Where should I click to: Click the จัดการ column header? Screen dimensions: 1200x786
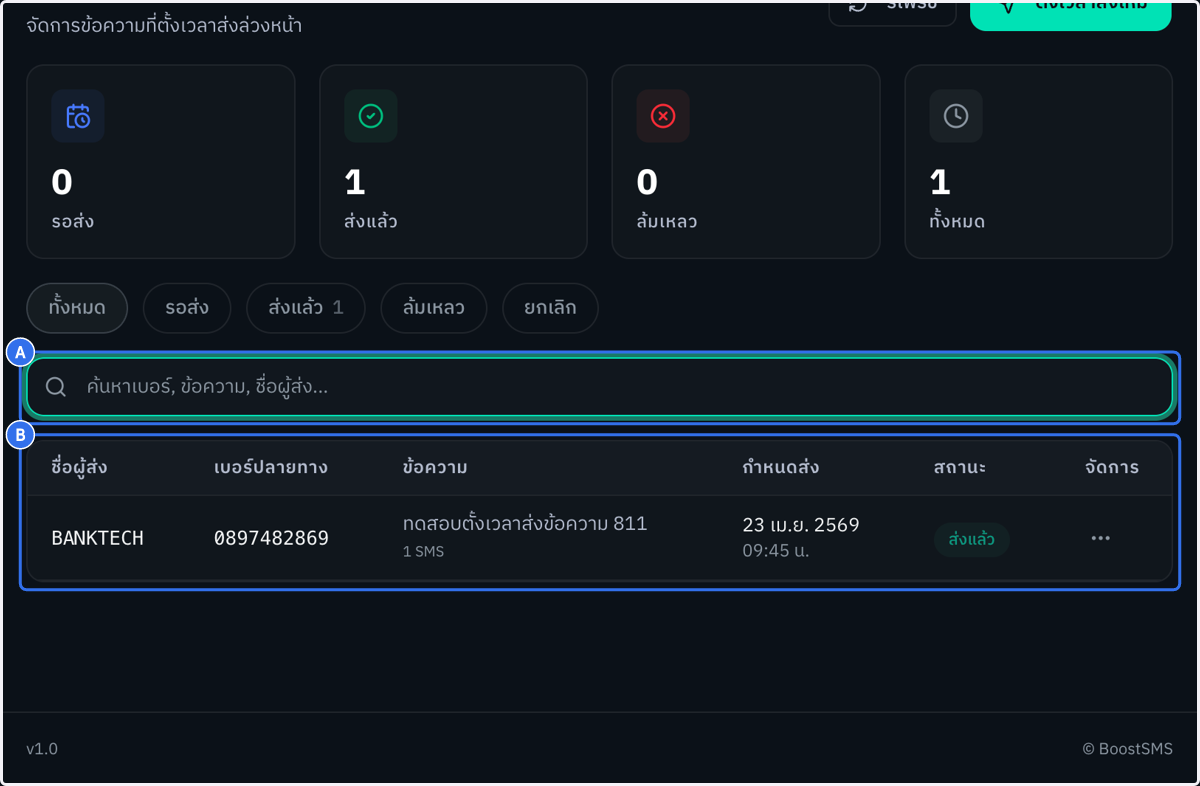pos(1112,467)
